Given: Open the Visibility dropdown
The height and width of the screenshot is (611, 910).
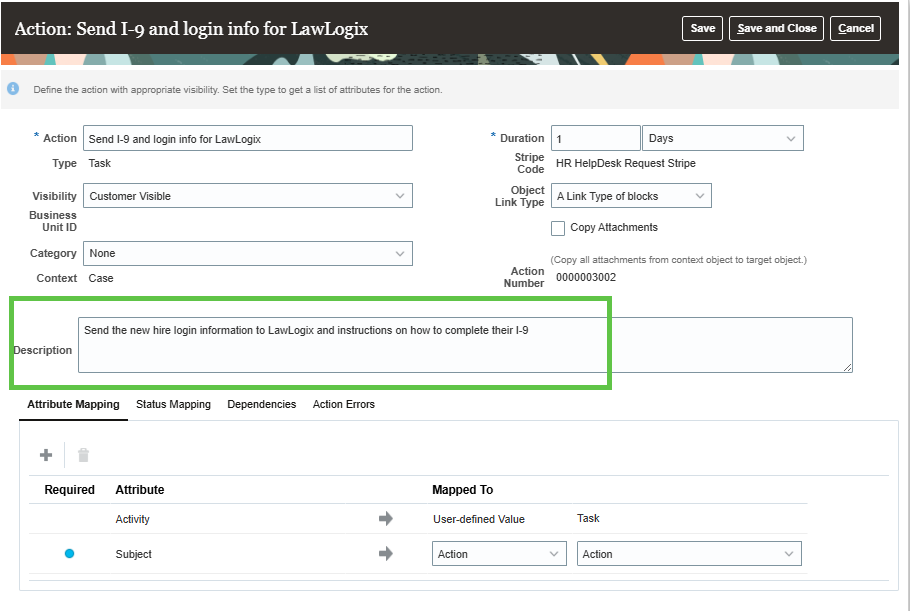Looking at the screenshot, I should tap(248, 196).
